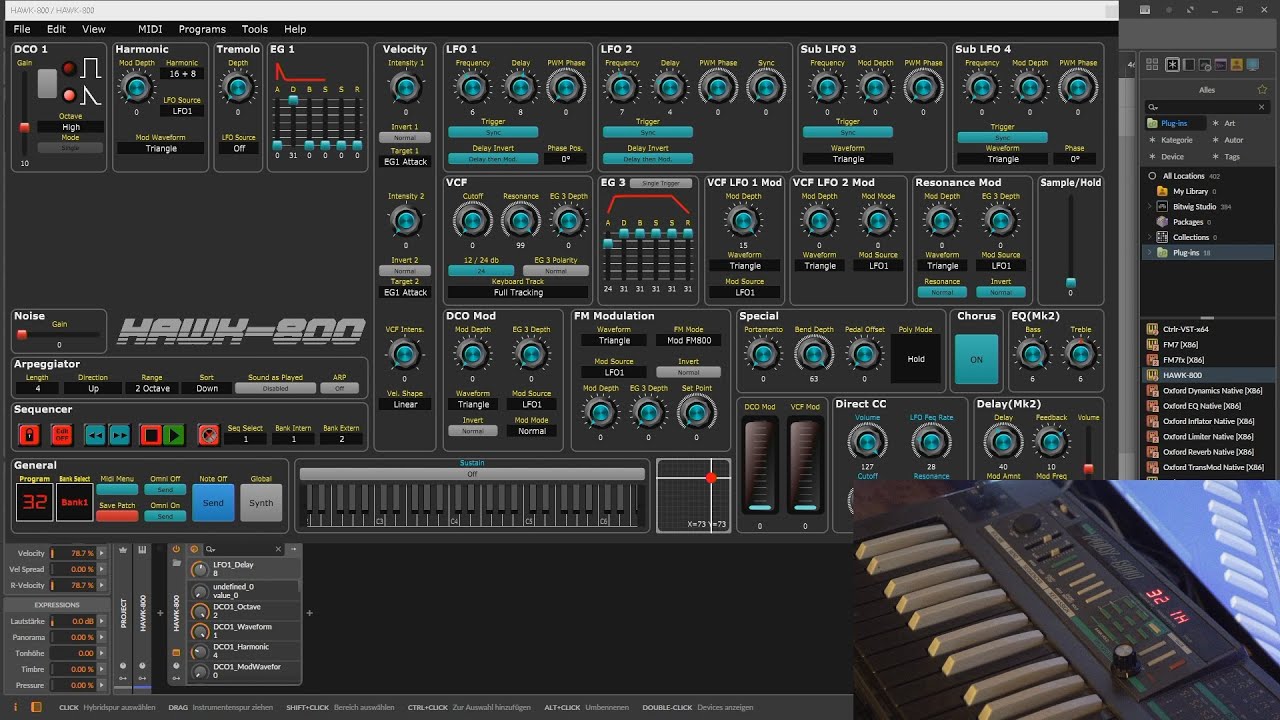This screenshot has height=720, width=1280.
Task: Click the Omni Off Send button
Action: (x=165, y=490)
